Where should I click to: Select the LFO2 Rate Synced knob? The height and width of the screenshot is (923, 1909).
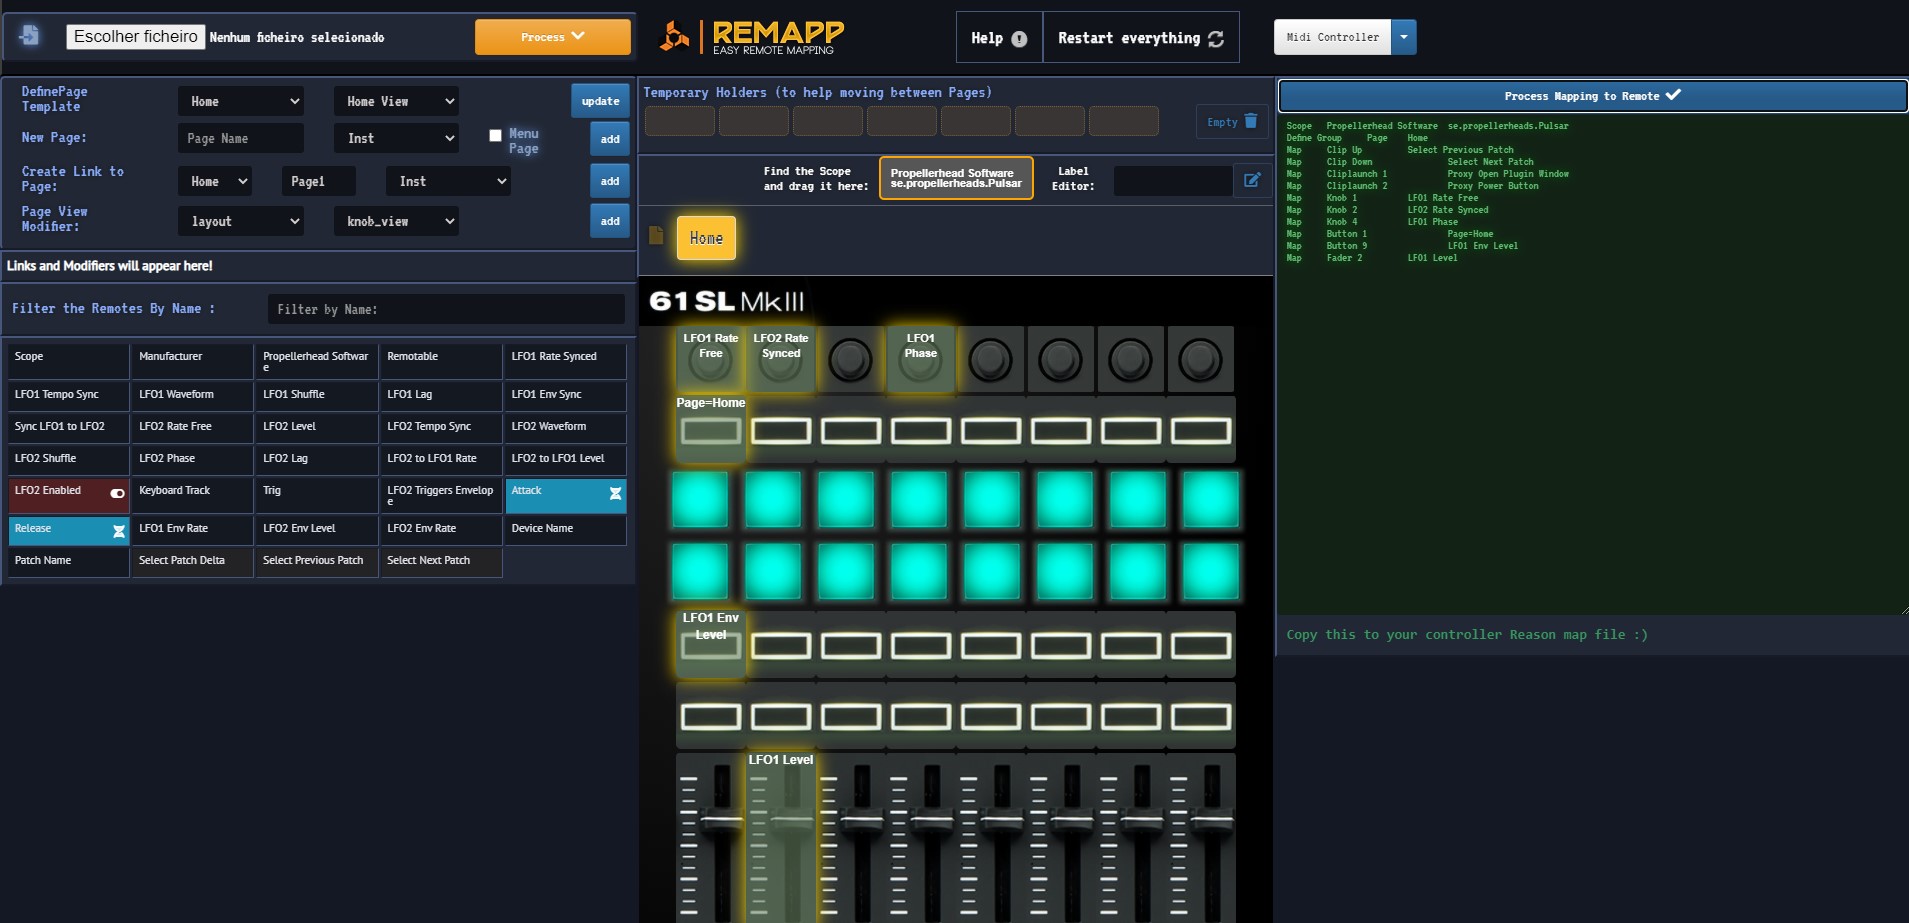pos(781,359)
